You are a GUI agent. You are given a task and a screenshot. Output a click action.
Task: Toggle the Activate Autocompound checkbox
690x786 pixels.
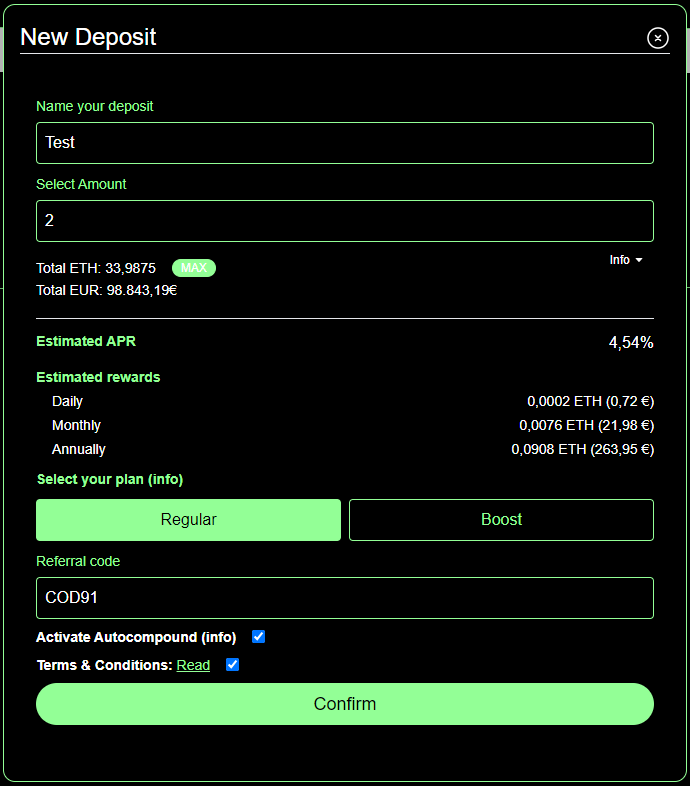pyautogui.click(x=259, y=637)
